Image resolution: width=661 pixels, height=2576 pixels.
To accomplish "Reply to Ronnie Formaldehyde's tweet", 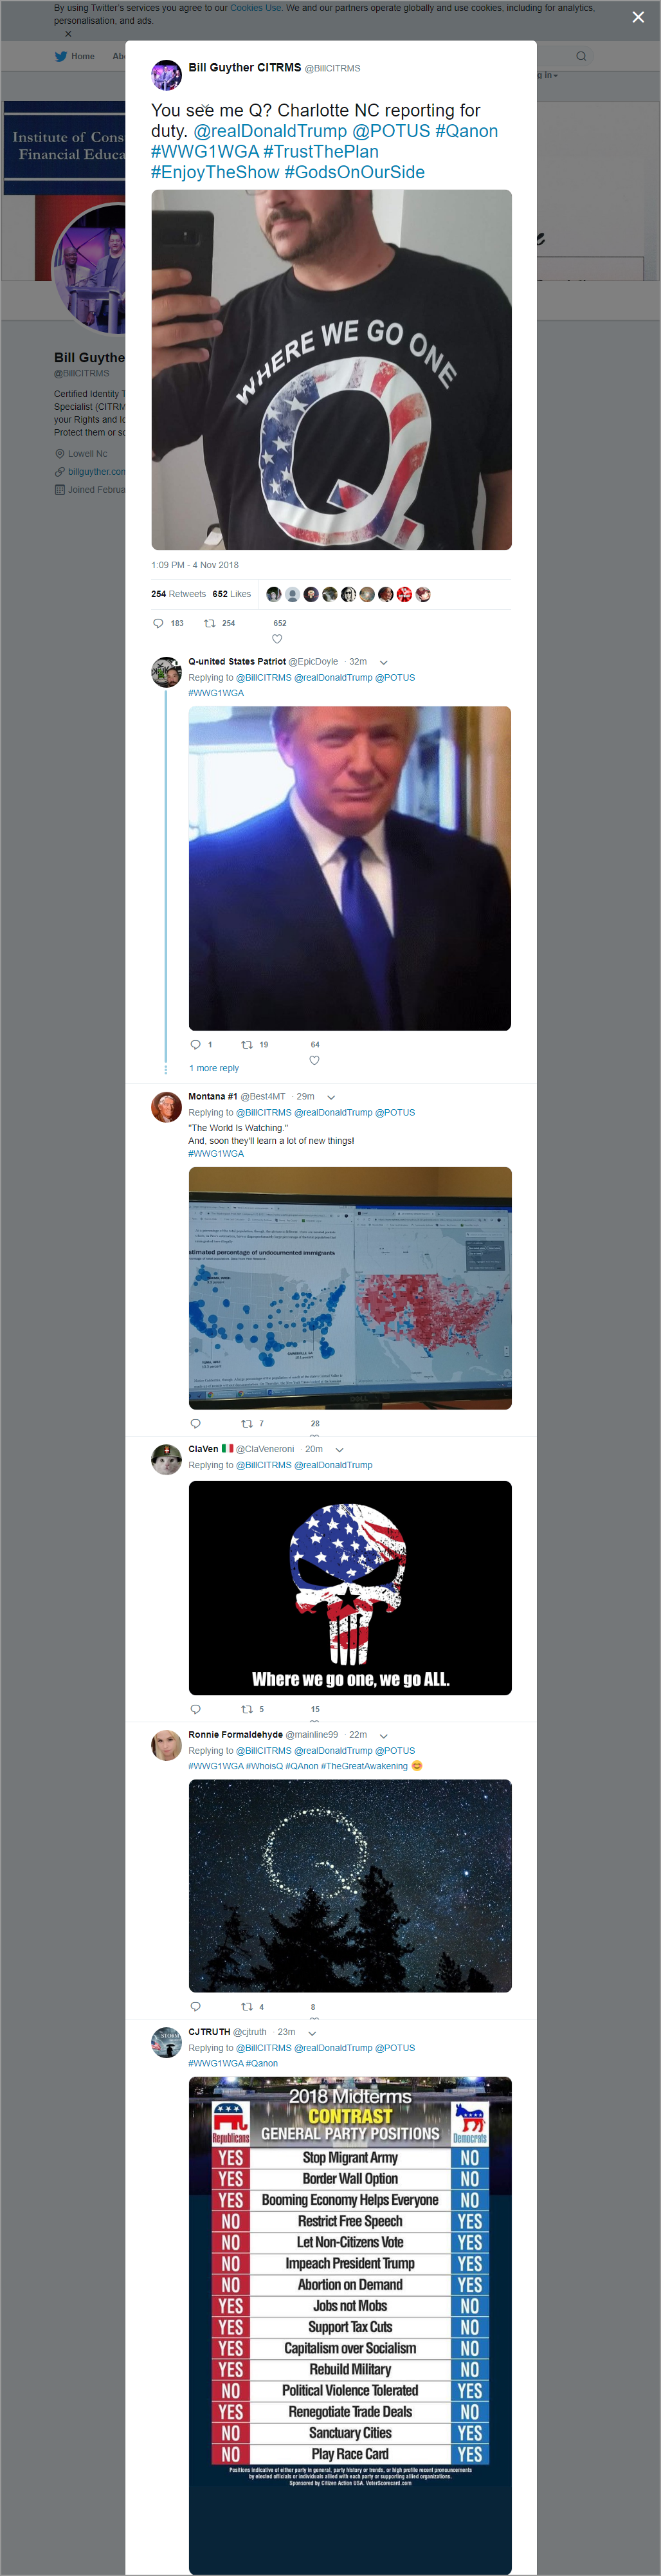I will [x=195, y=2006].
